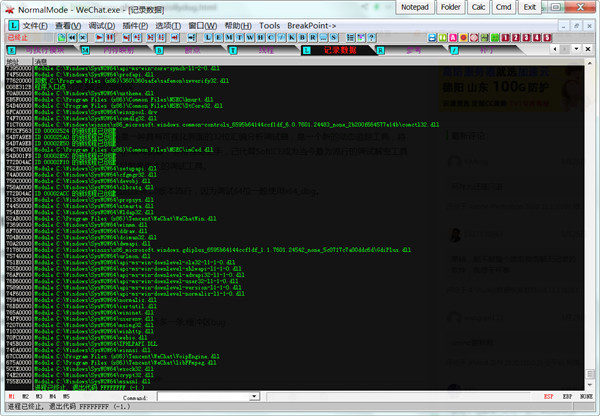The width and height of the screenshot is (600, 416).
Task: Open the 查看(V) menu
Action: coord(68,26)
